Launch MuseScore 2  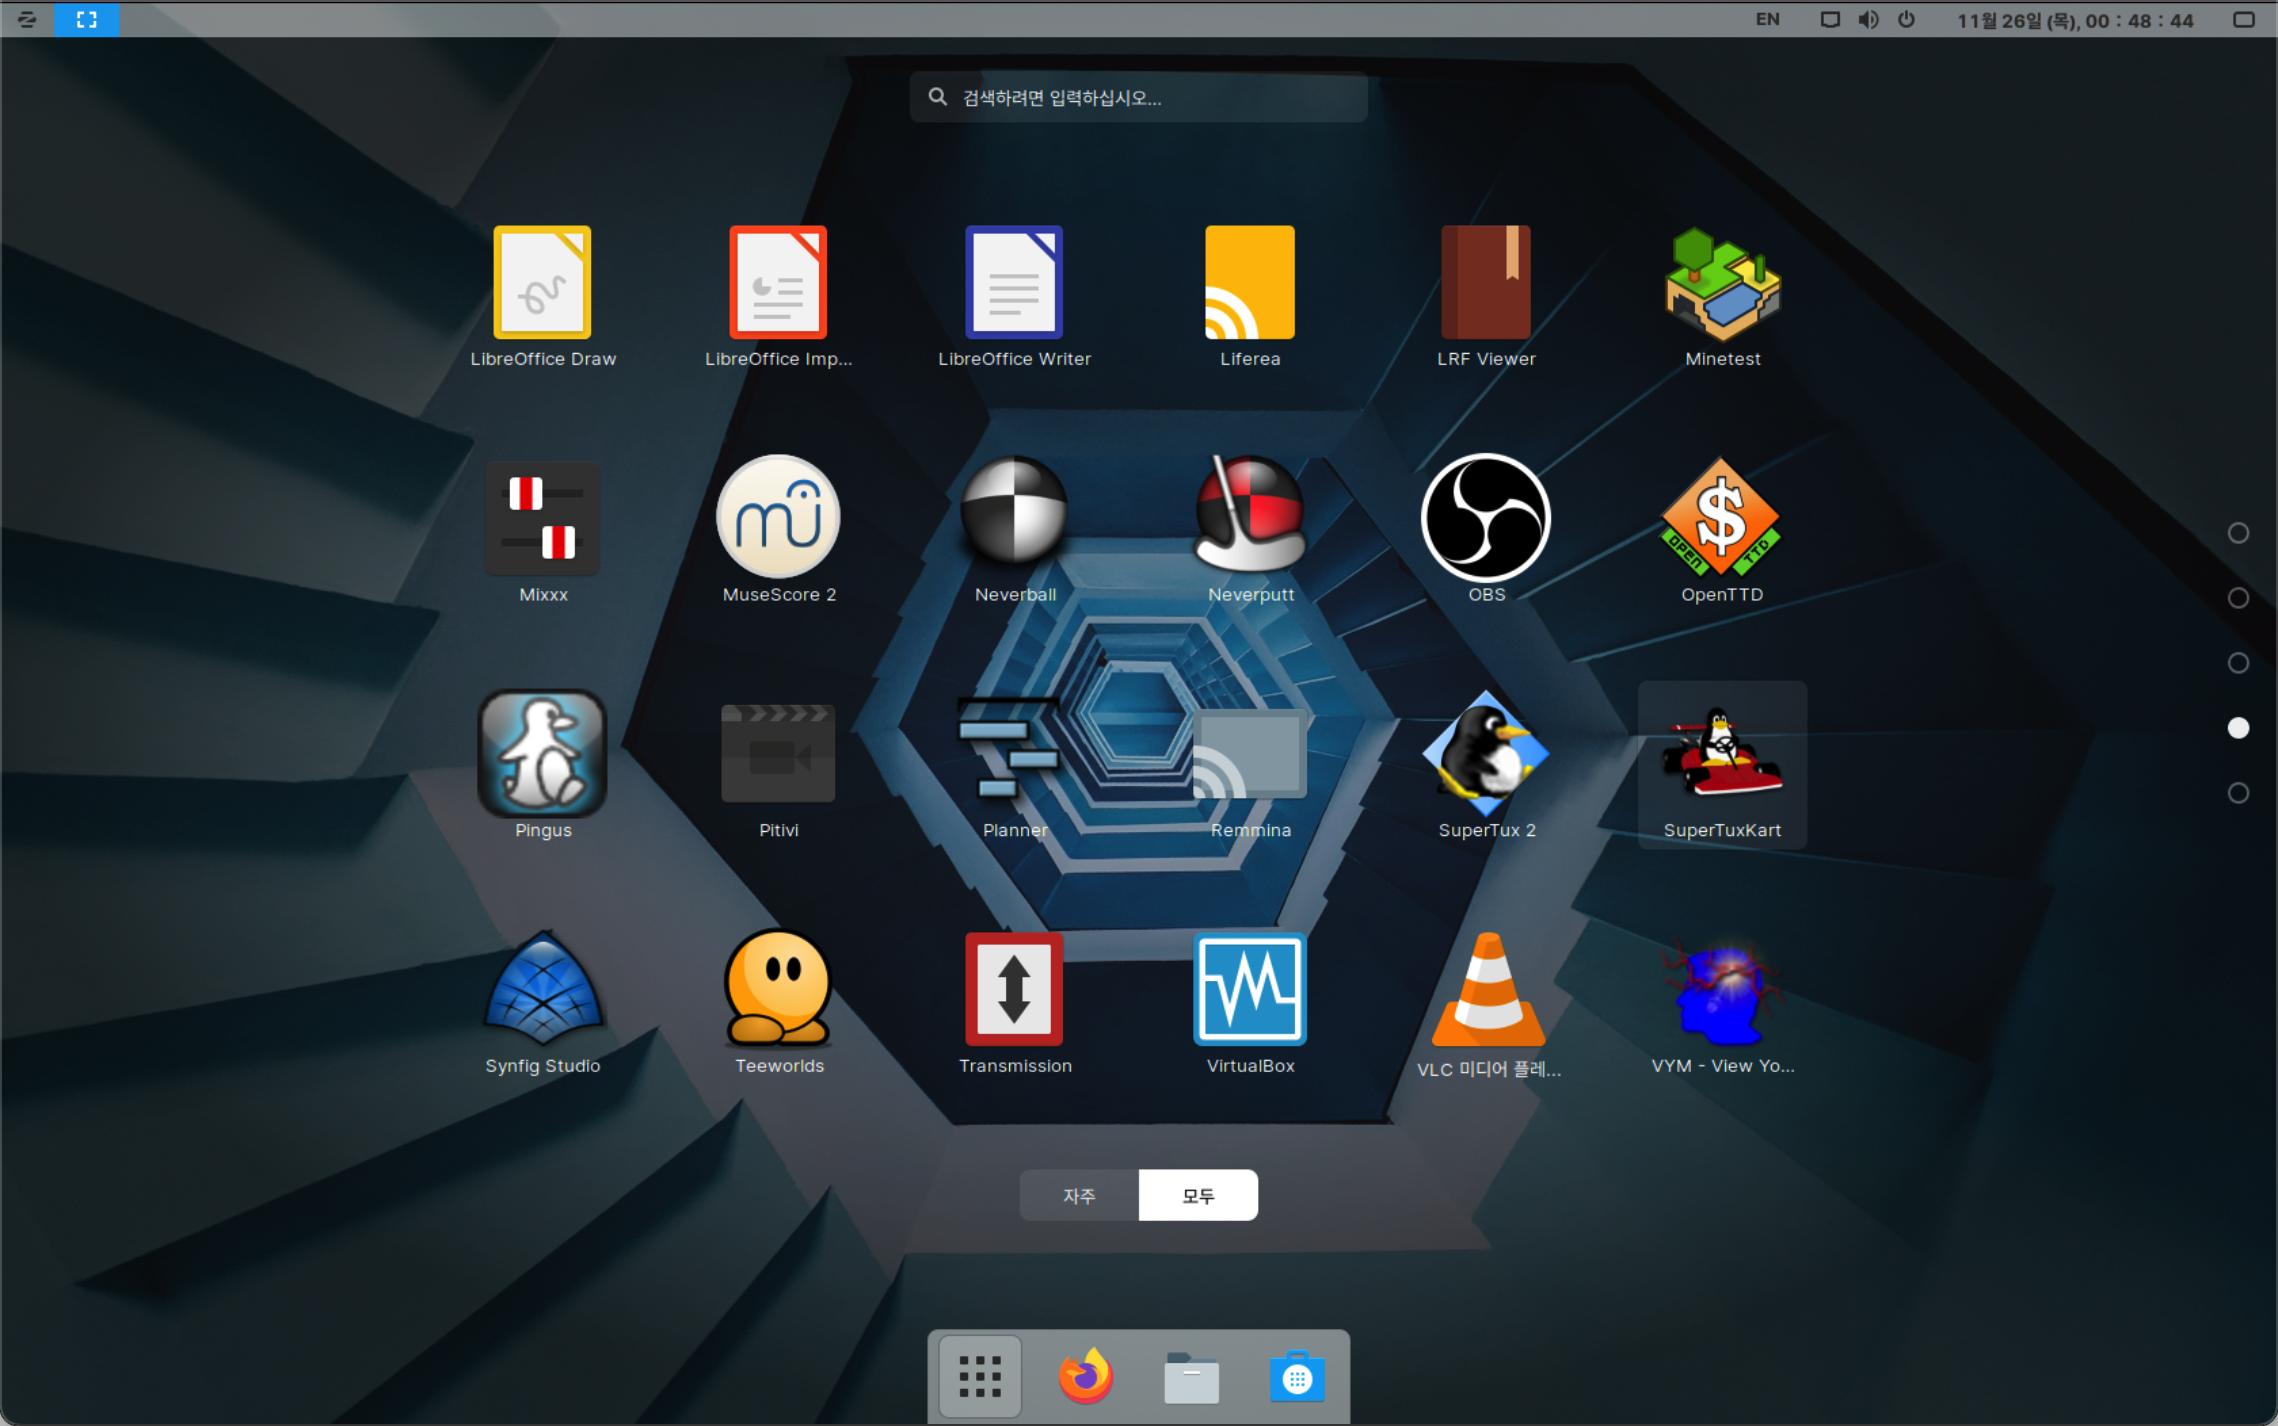point(778,531)
